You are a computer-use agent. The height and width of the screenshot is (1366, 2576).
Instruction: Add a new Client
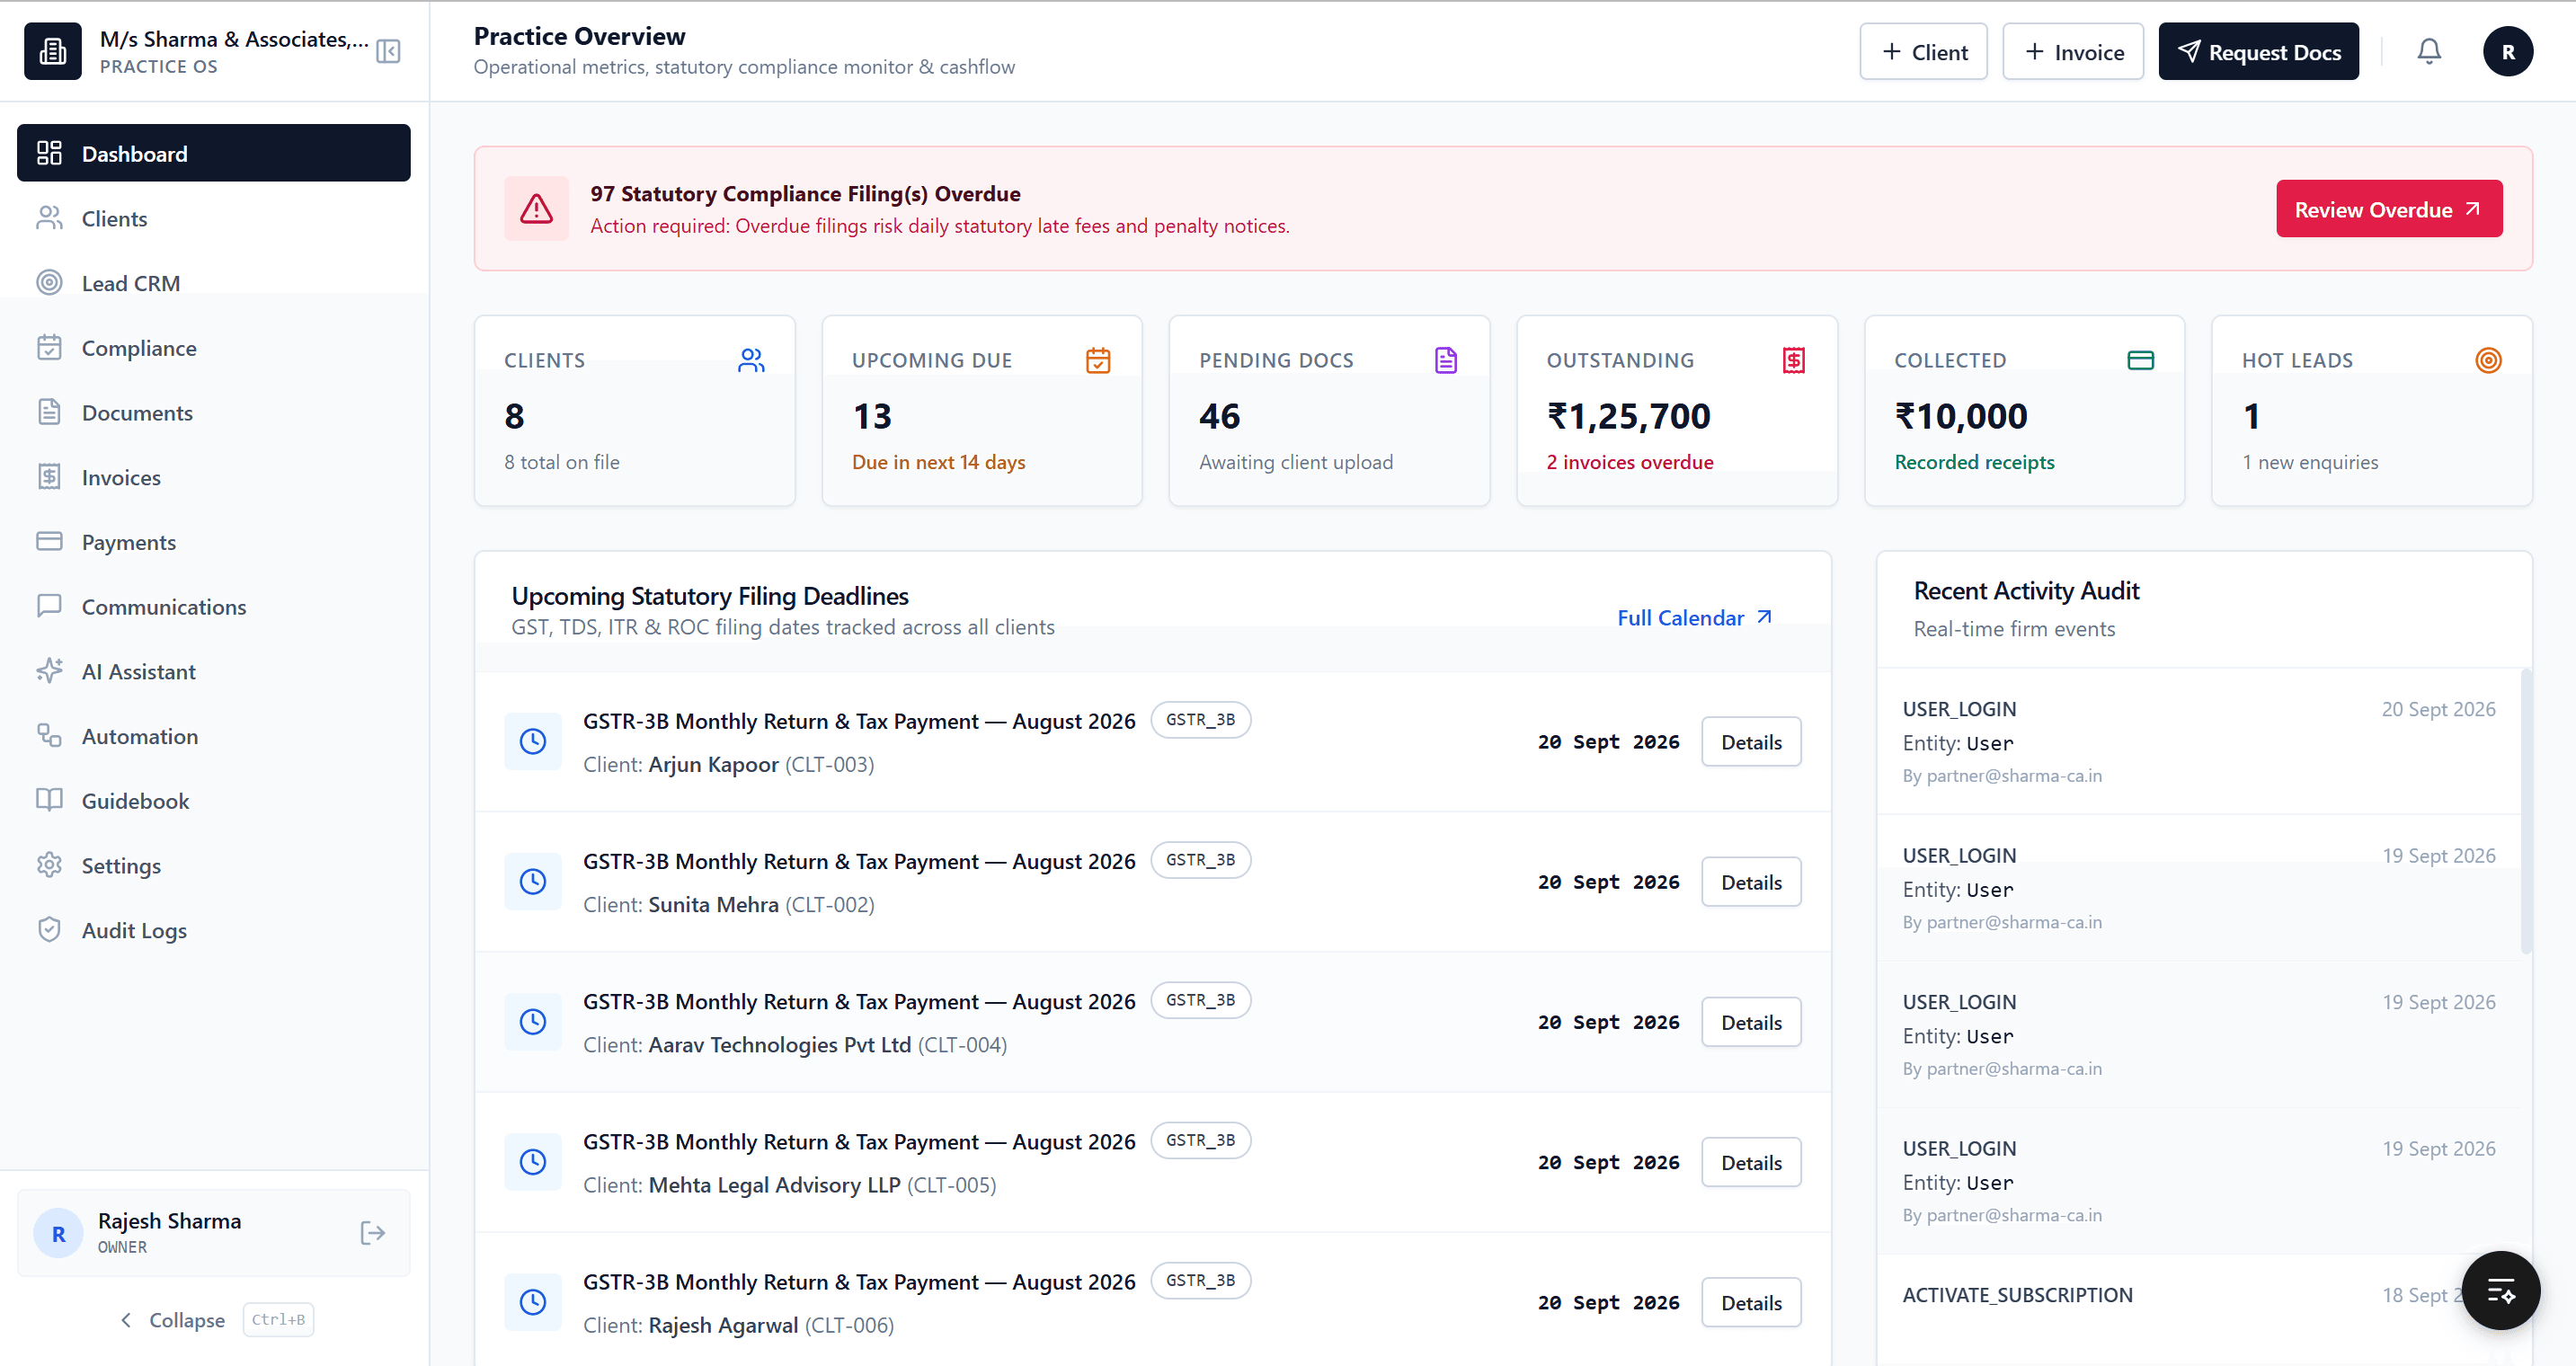pyautogui.click(x=1923, y=51)
